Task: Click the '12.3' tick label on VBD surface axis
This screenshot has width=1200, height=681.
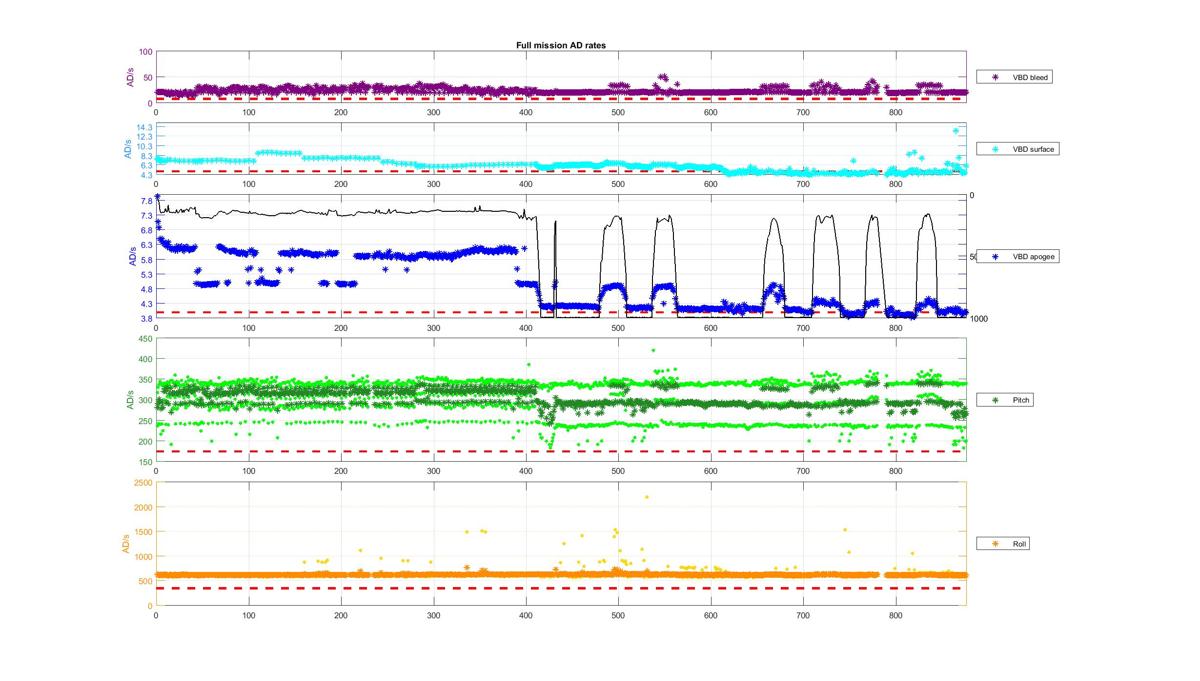Action: click(145, 138)
